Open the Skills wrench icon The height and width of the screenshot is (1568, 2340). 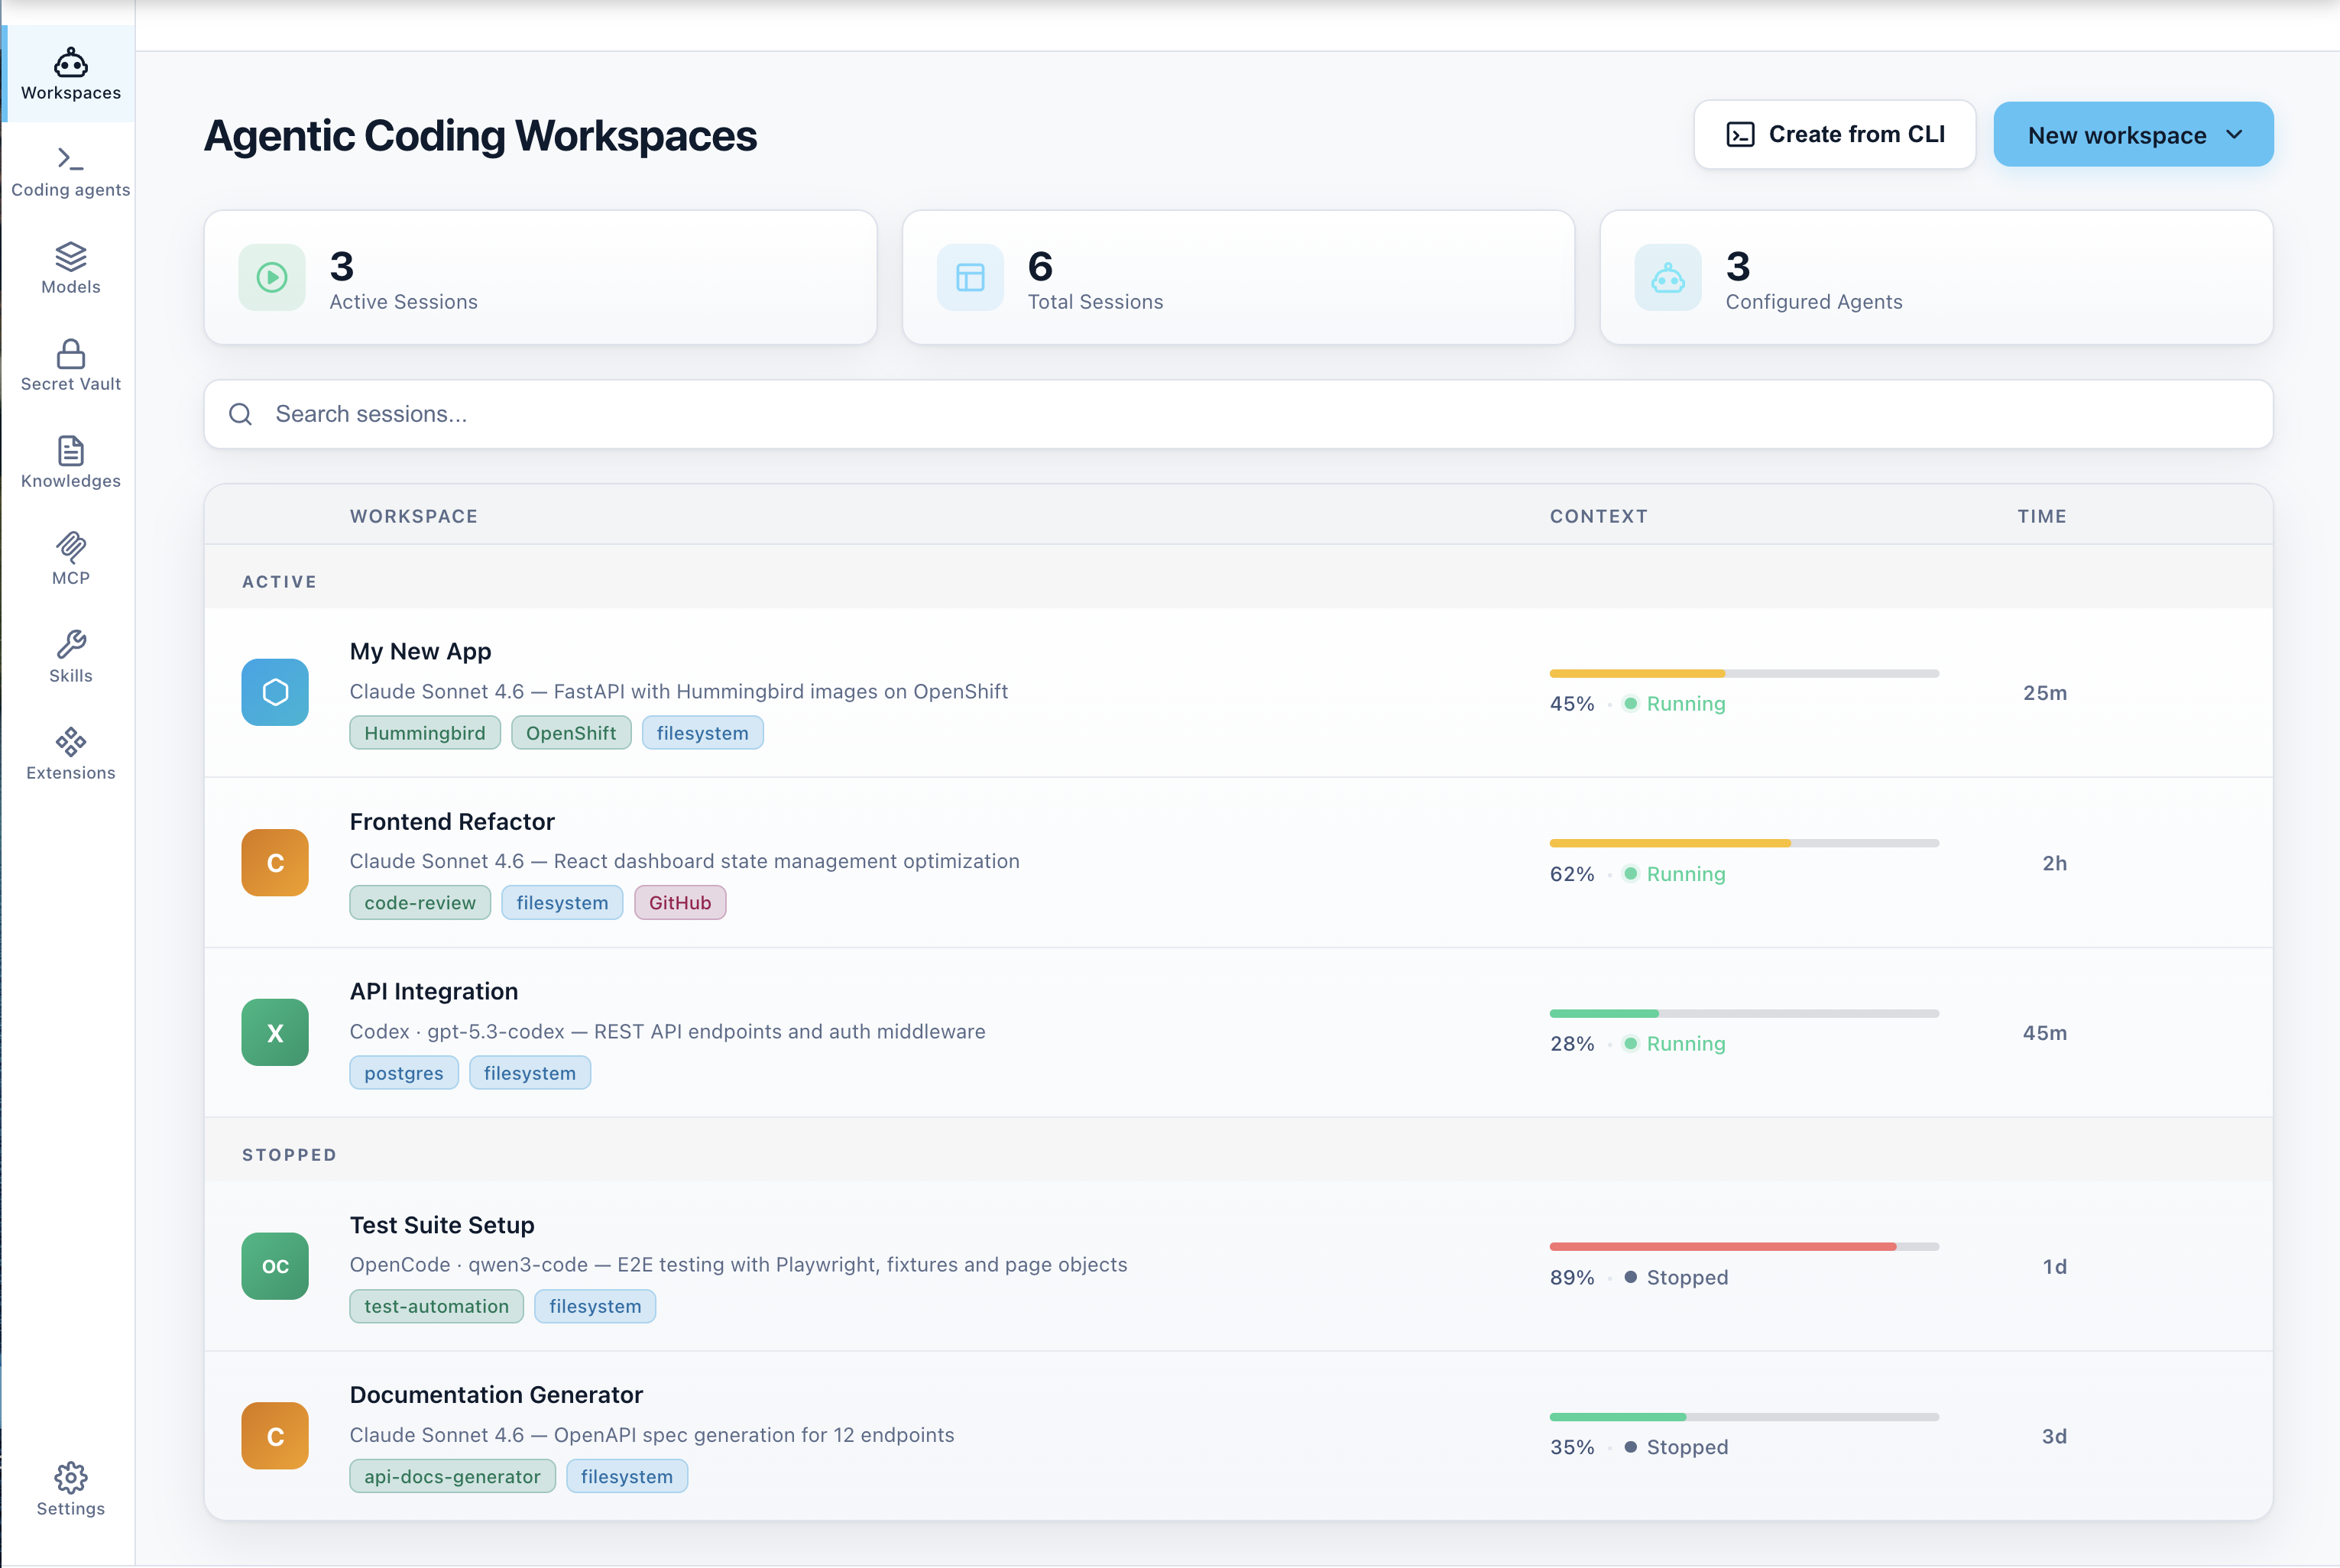70,644
